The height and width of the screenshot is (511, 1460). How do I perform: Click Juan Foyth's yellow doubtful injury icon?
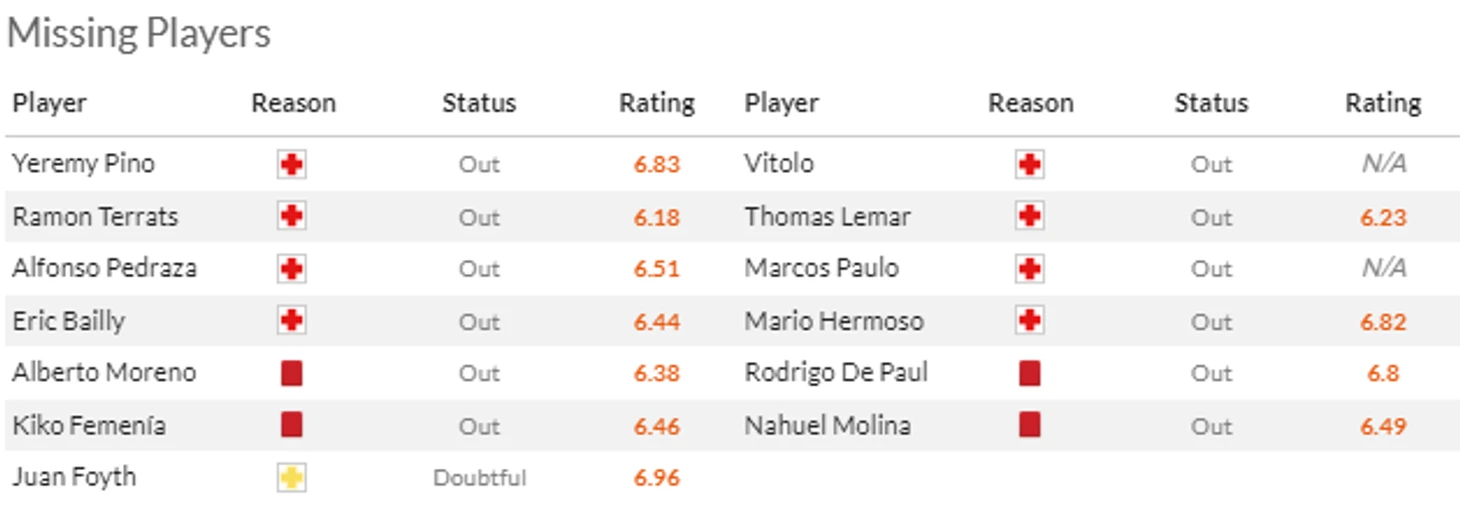pyautogui.click(x=292, y=477)
